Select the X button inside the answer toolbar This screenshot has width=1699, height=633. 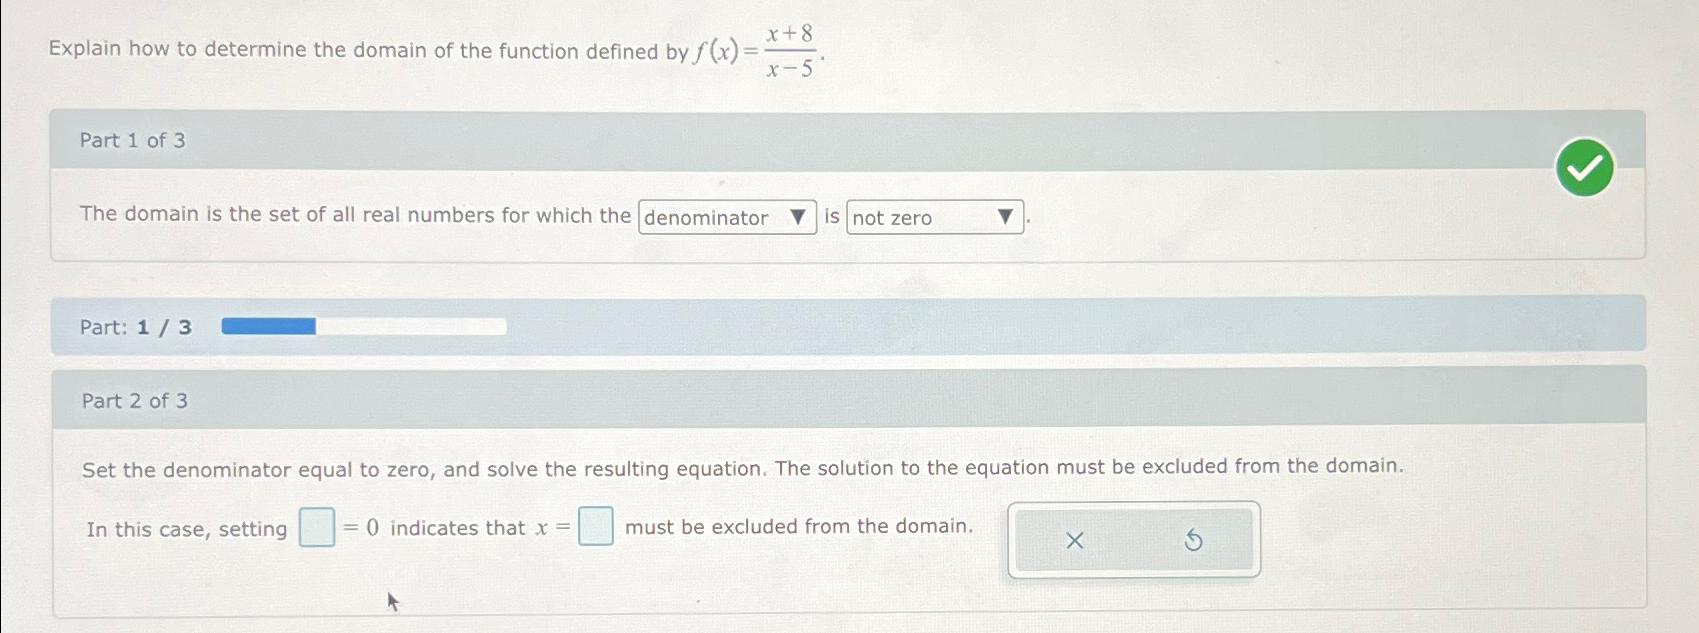[x=1075, y=540]
